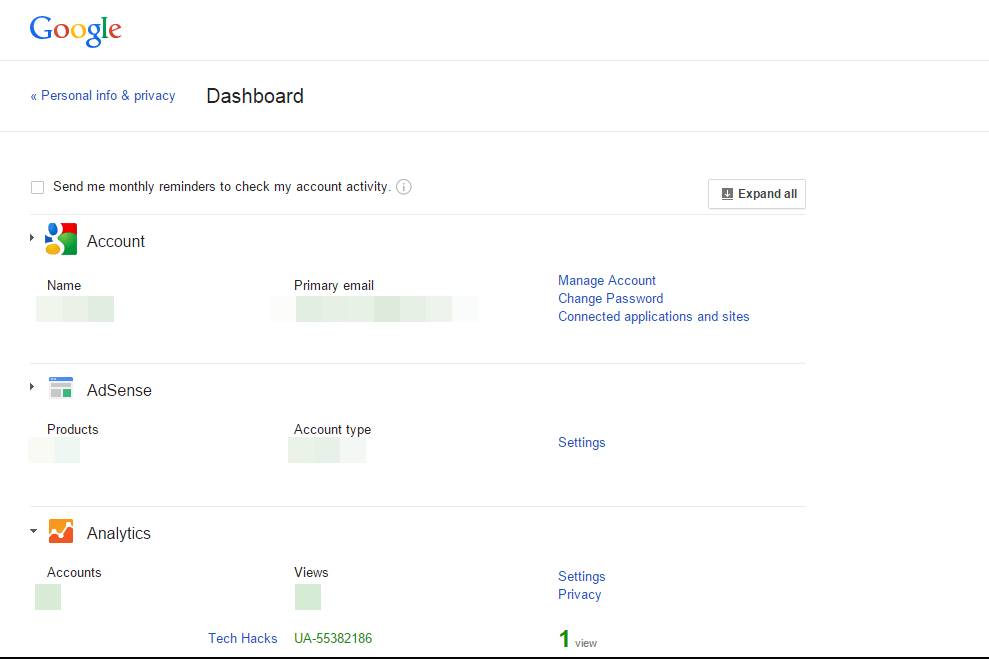
Task: Open Analytics Privacy link
Action: tap(580, 595)
